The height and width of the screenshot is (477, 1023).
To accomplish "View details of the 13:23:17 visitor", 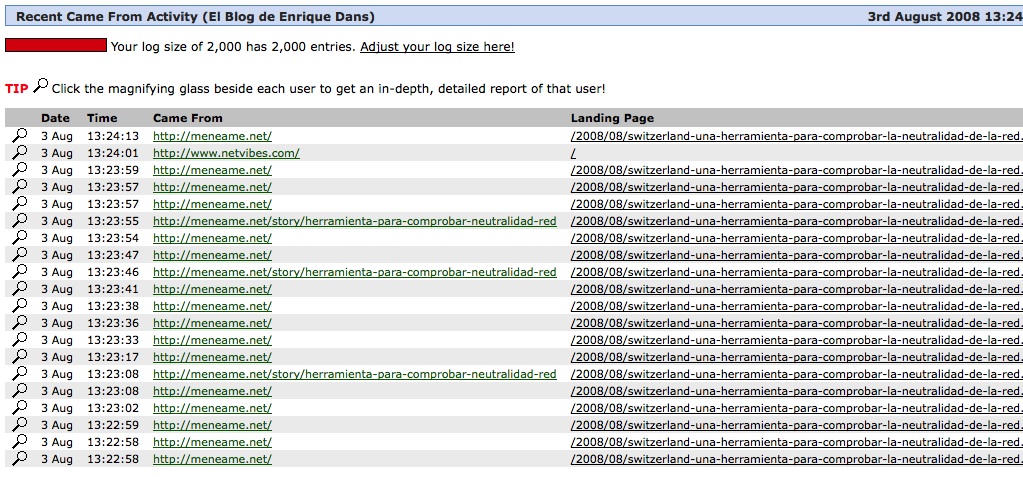I will 19,357.
